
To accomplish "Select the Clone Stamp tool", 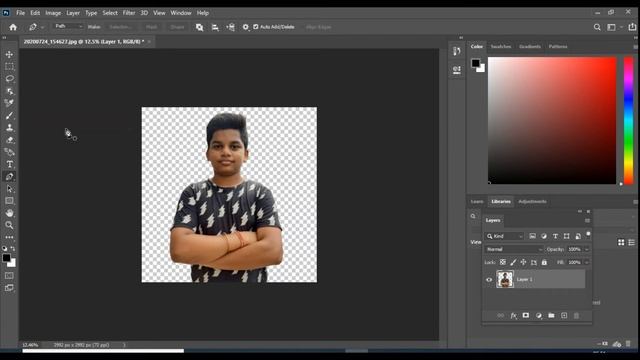I will click(9, 128).
